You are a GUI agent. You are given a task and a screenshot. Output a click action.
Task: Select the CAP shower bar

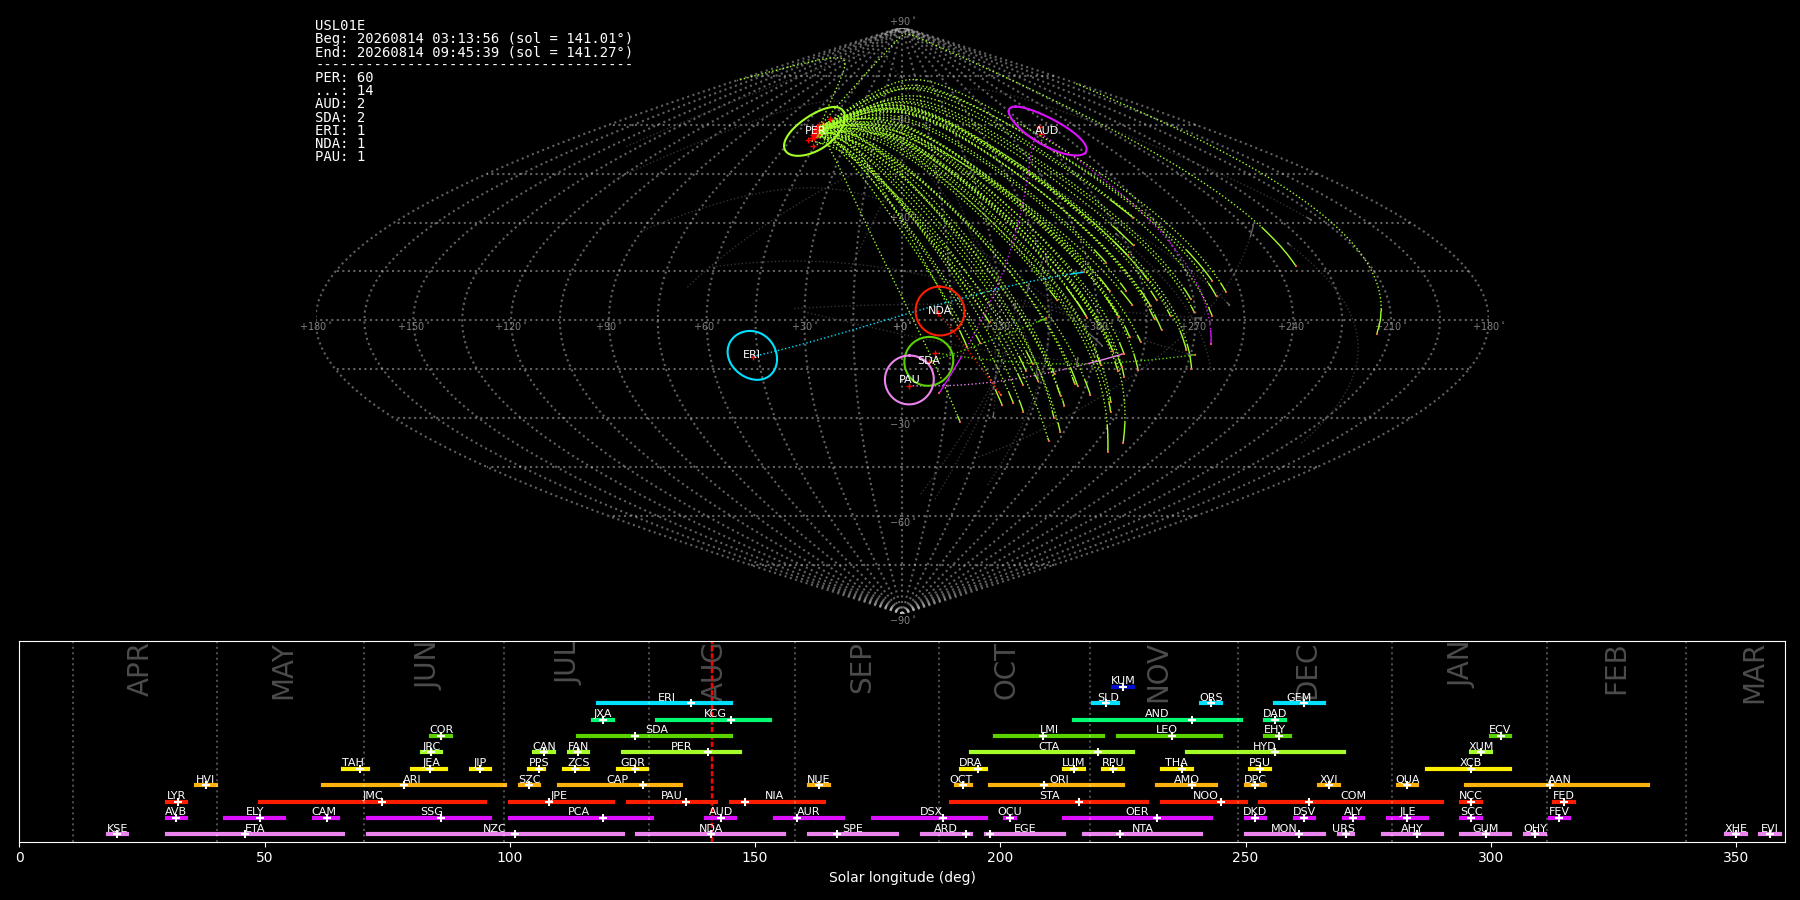pyautogui.click(x=620, y=785)
